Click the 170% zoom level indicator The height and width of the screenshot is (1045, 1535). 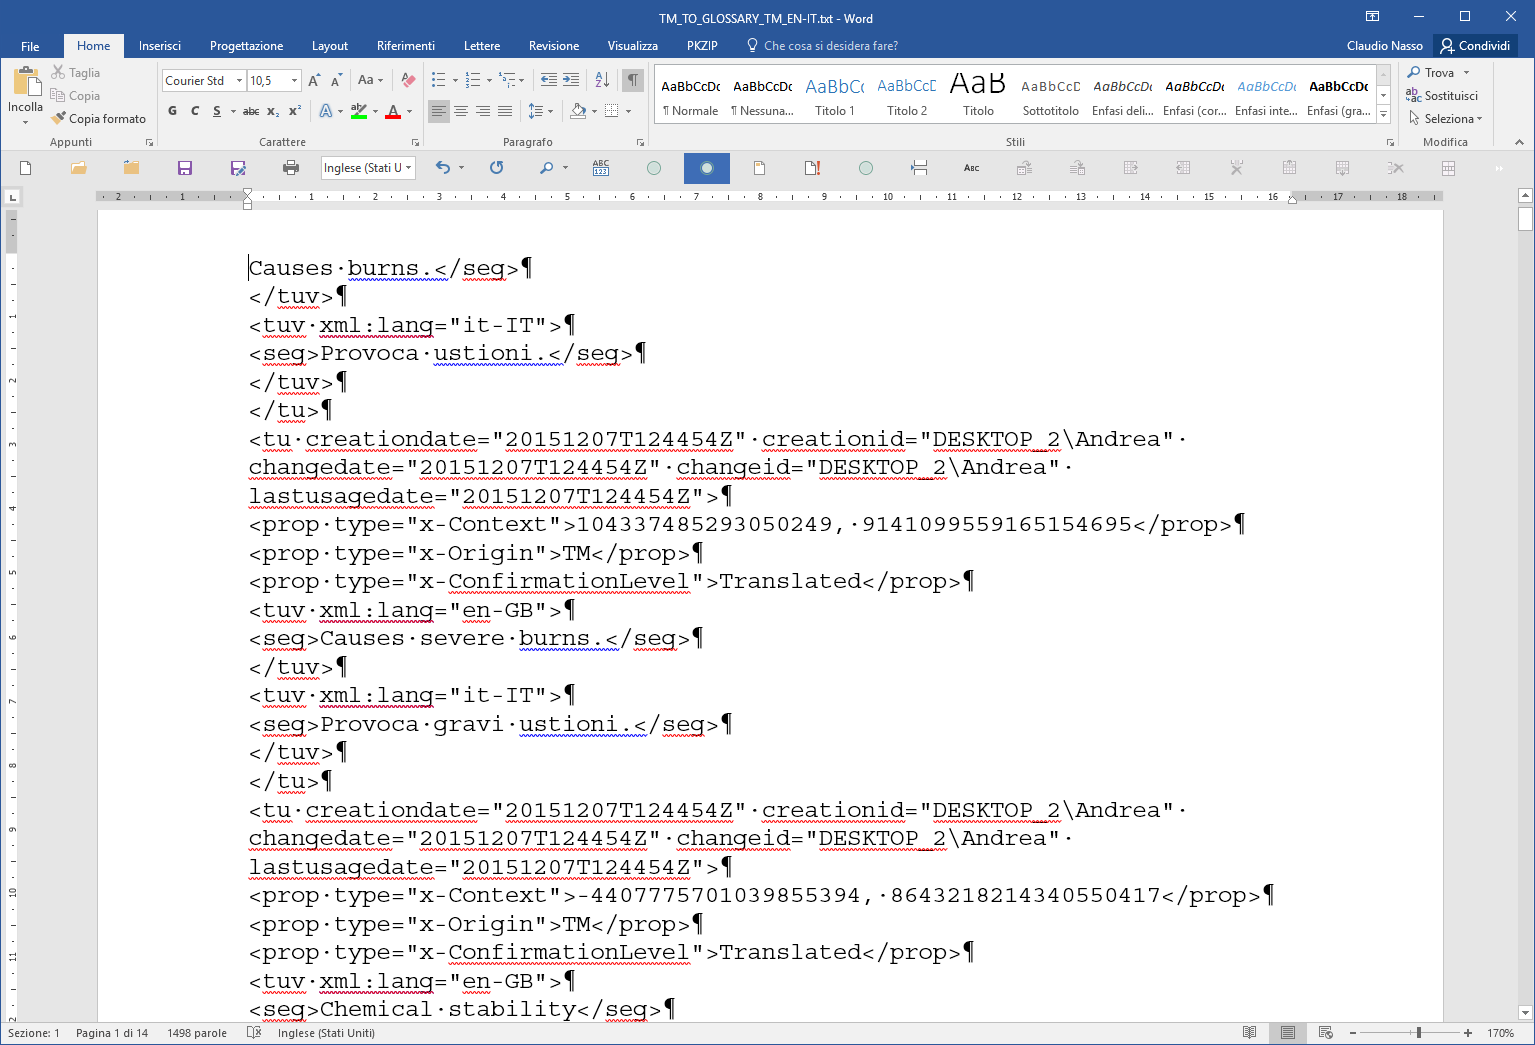(x=1500, y=1033)
